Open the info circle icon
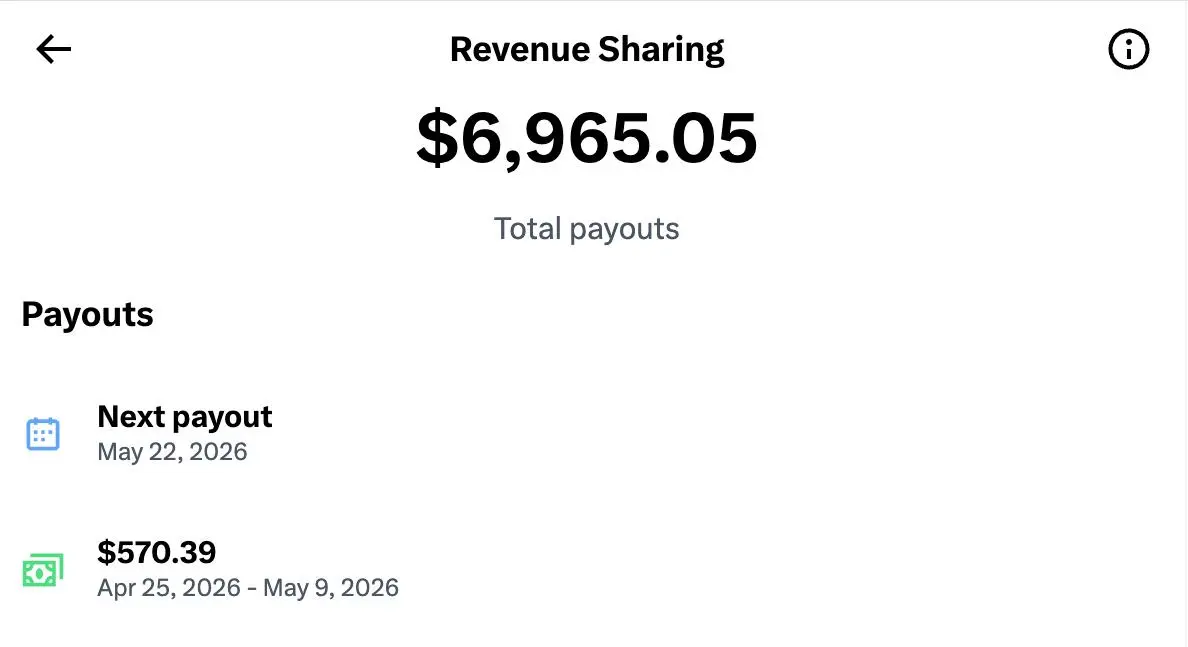The height and width of the screenshot is (647, 1188). pos(1128,50)
